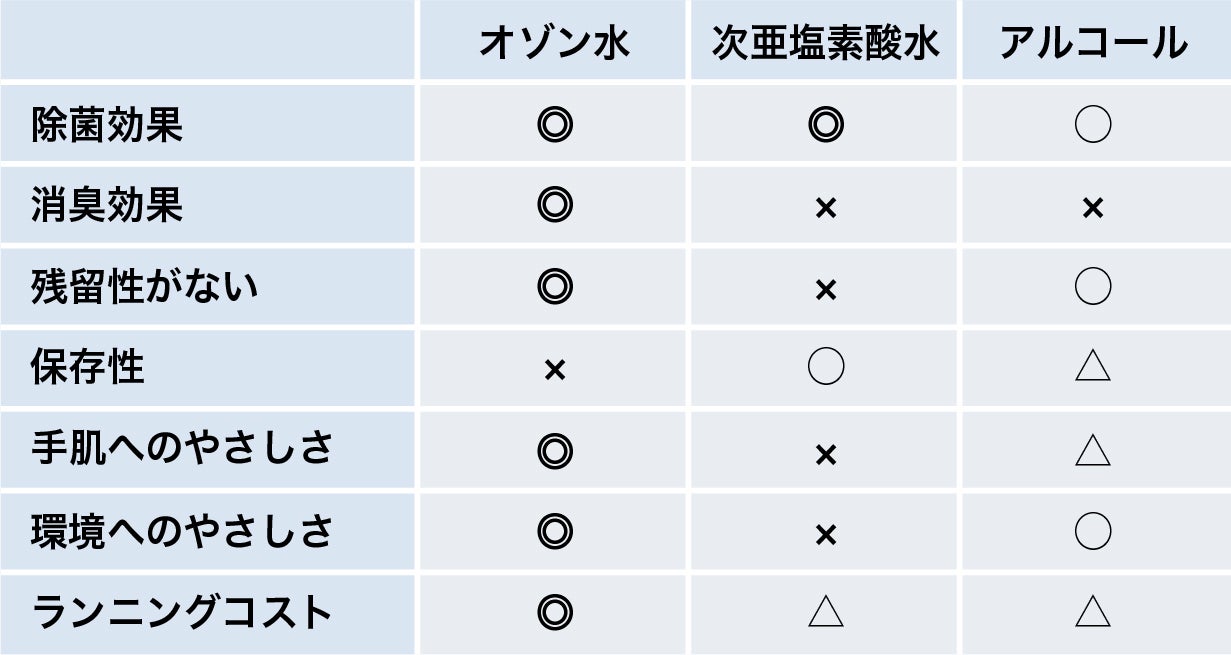The image size is (1231, 655).
Task: Click オゾン水's double circle for 除菌効果
Action: pyautogui.click(x=554, y=125)
